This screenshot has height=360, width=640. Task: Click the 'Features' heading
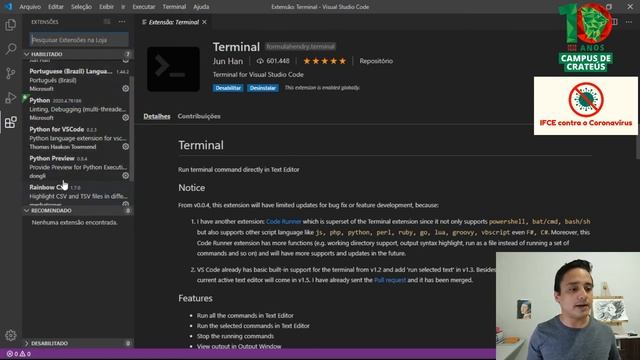(x=195, y=298)
